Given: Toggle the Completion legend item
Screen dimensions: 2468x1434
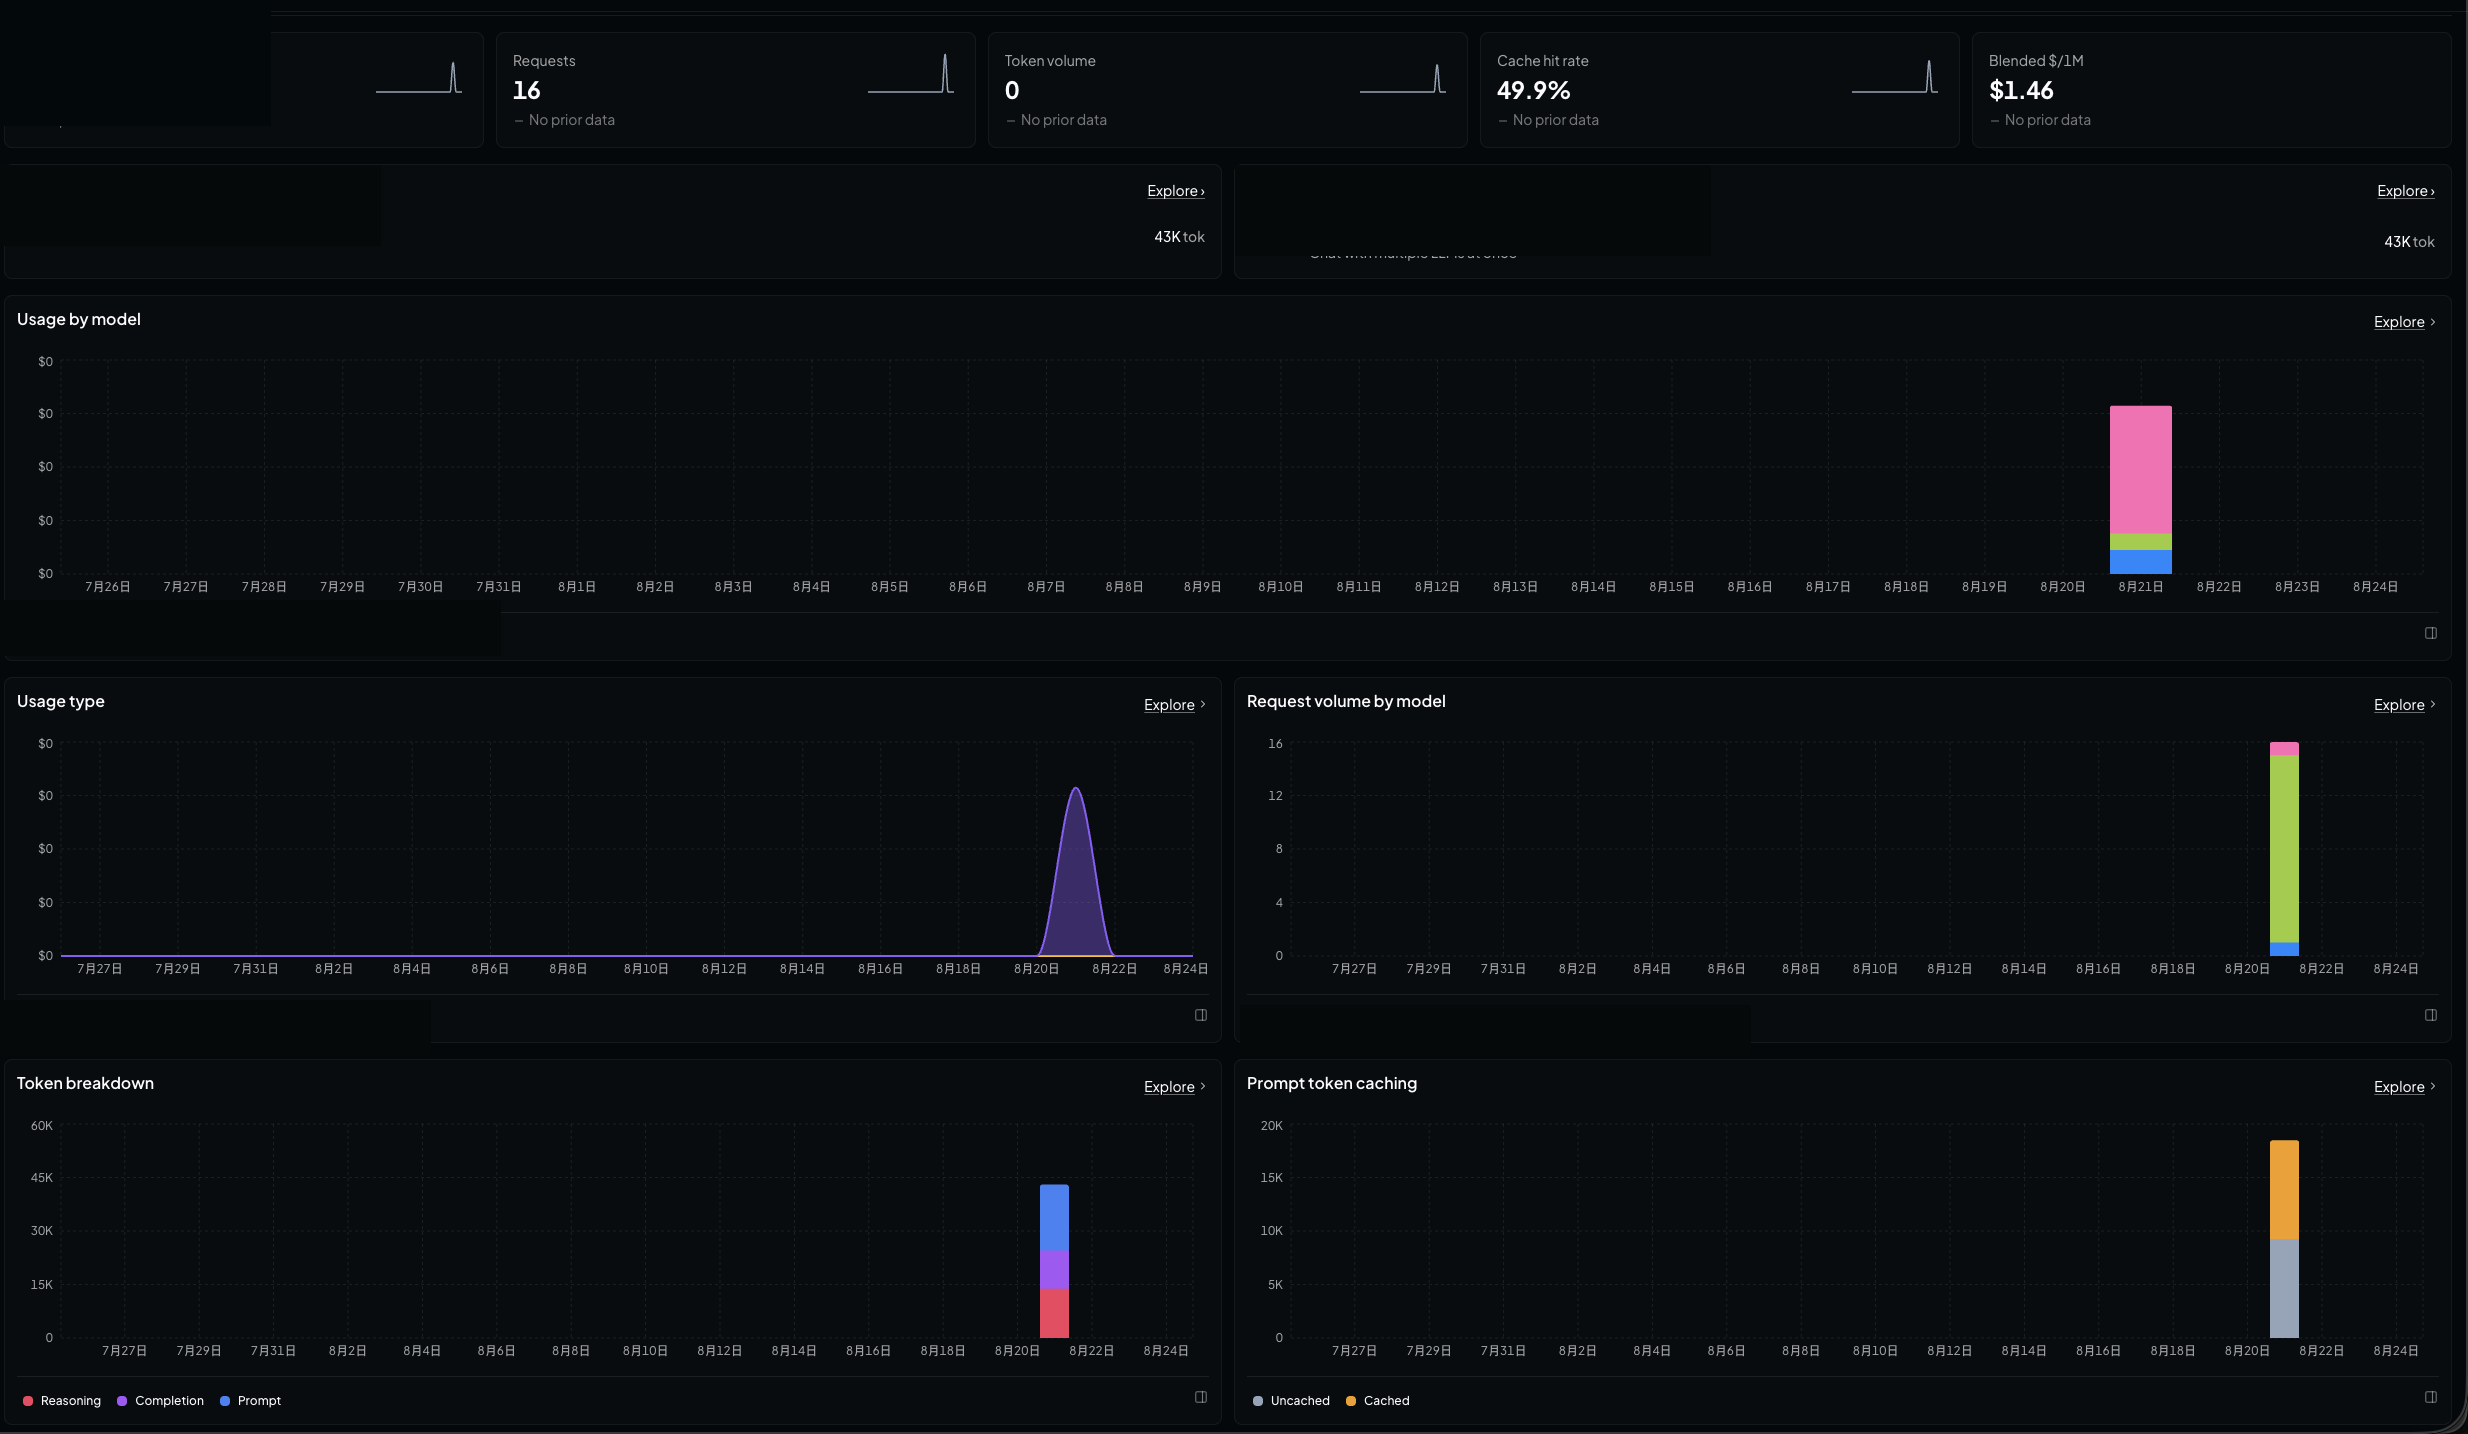Looking at the screenshot, I should [x=160, y=1401].
